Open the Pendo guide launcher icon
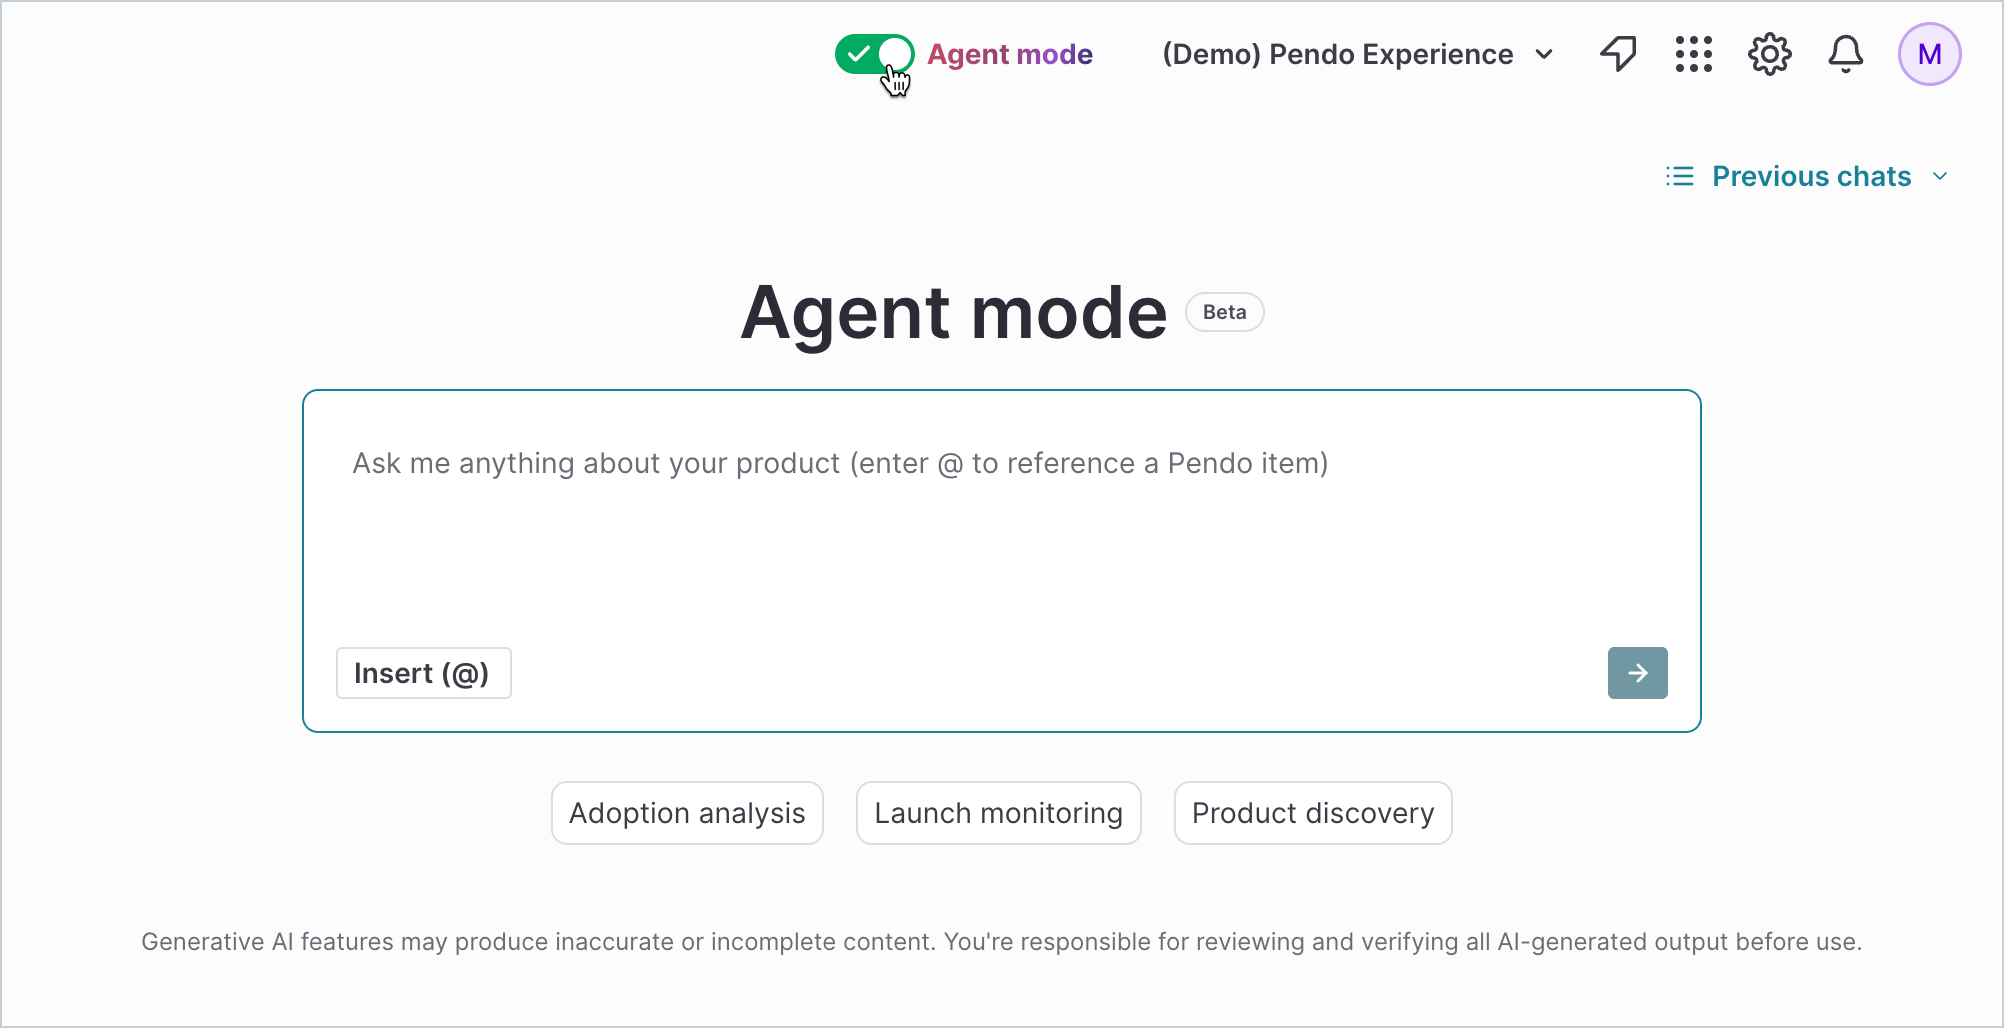Viewport: 2004px width, 1028px height. tap(1618, 54)
